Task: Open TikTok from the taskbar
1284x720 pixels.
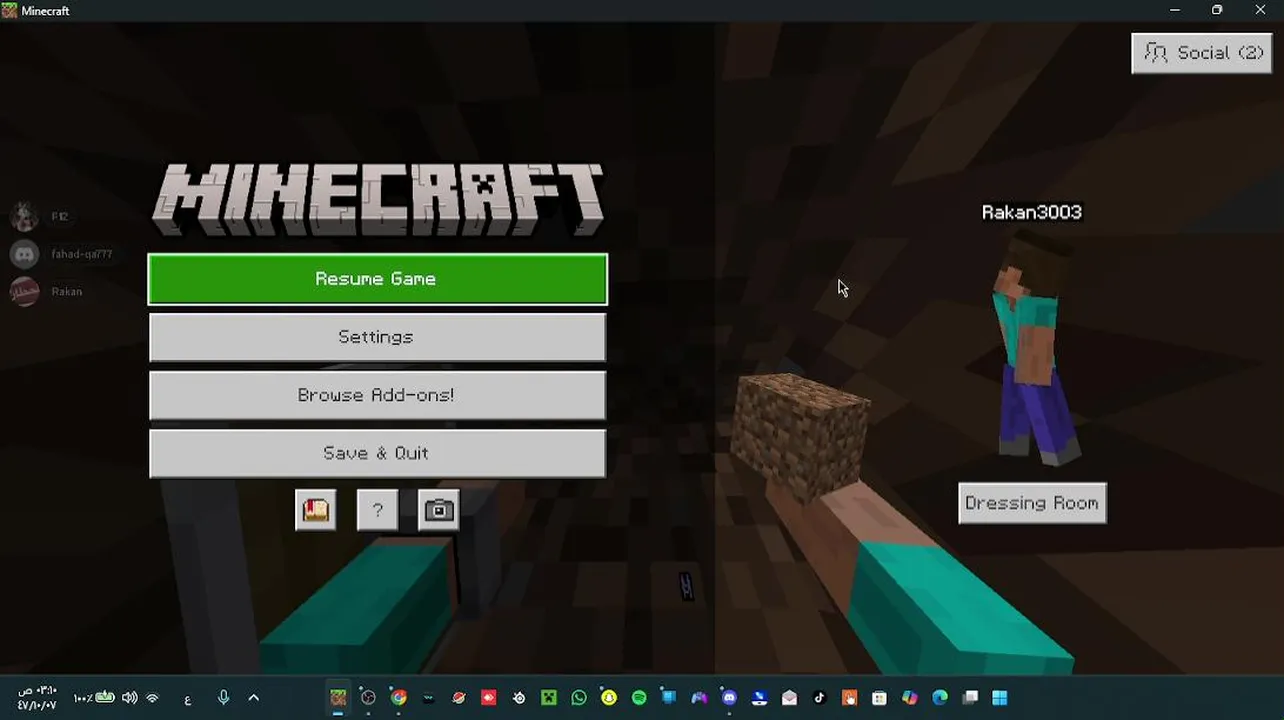Action: [819, 698]
